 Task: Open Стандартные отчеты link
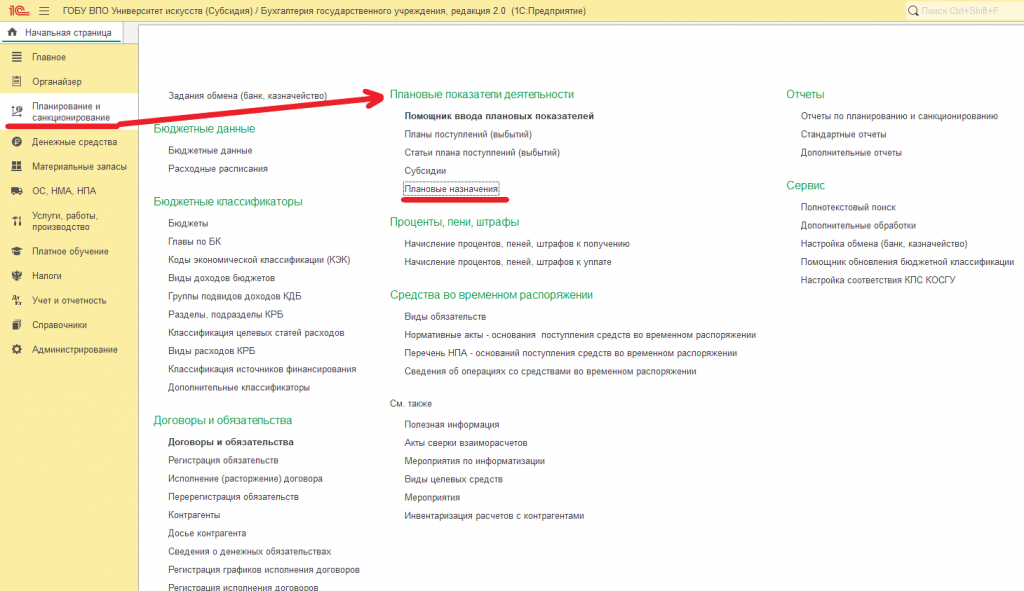click(x=844, y=134)
